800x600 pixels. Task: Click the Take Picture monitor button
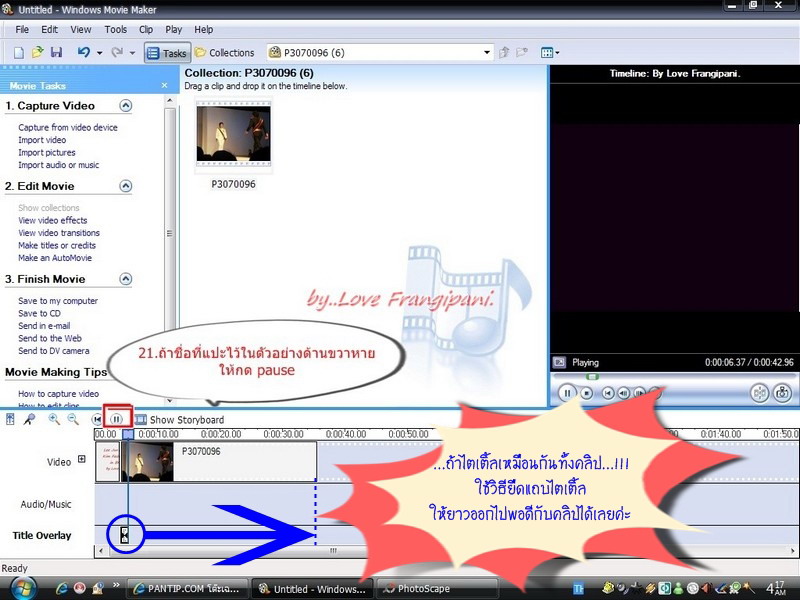tap(782, 393)
